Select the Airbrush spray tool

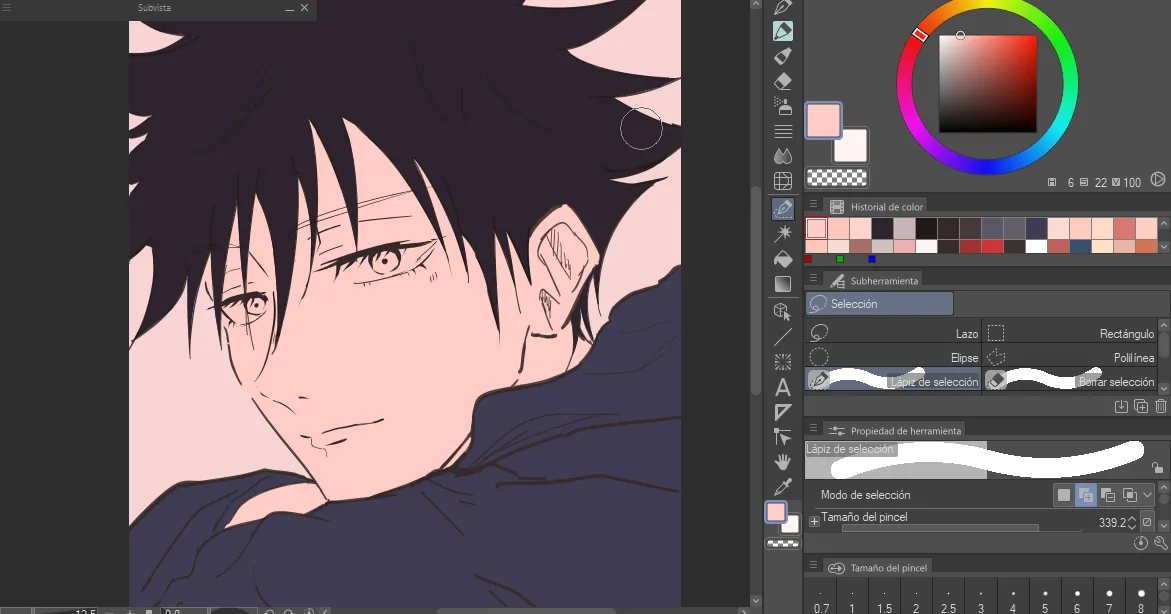pos(783,105)
